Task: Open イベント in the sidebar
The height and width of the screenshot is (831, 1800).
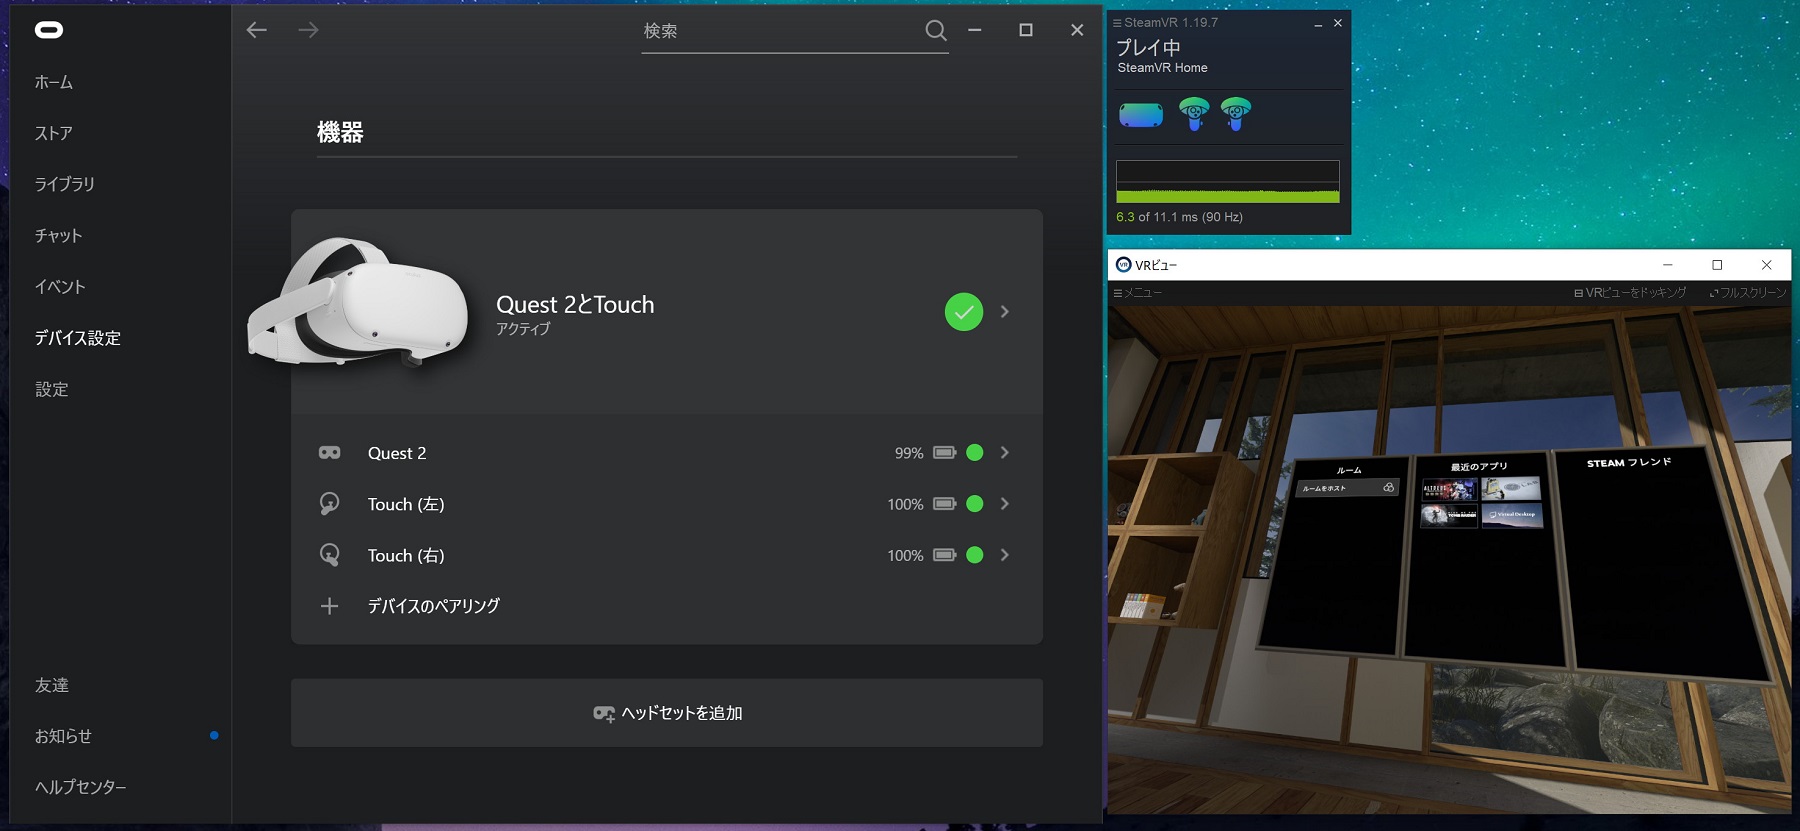Action: (x=60, y=286)
